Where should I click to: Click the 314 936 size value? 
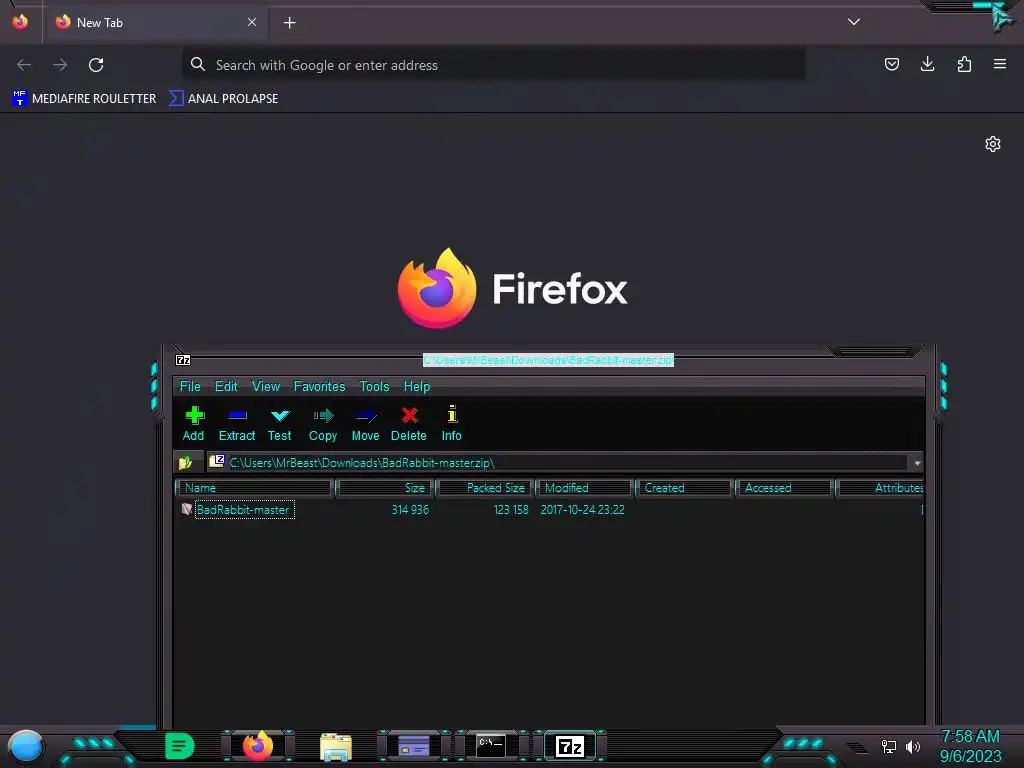click(410, 509)
